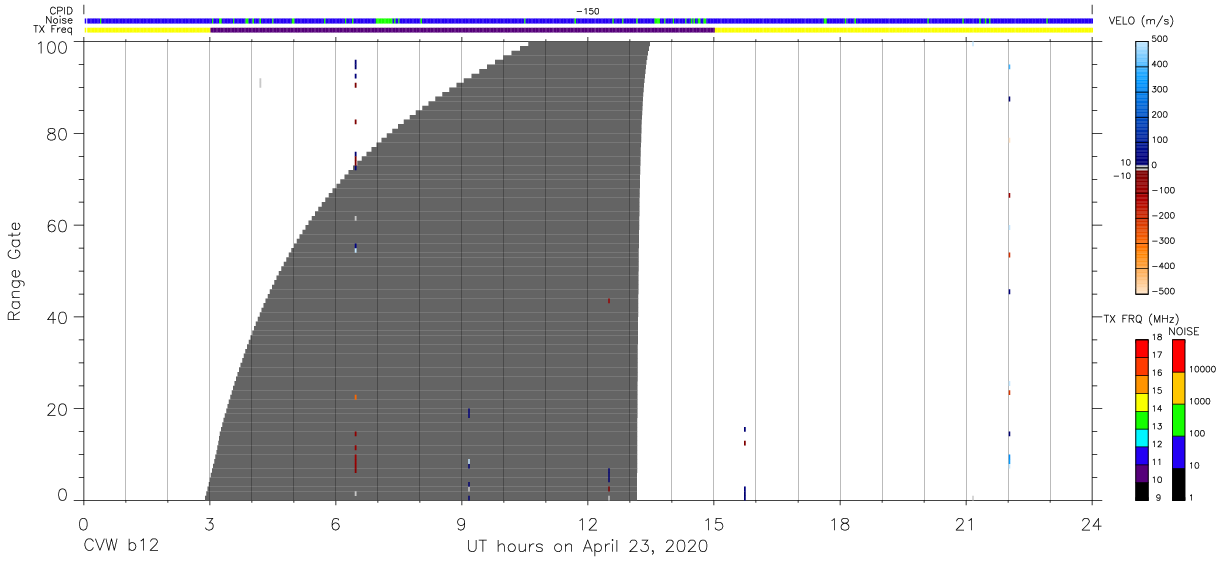Image resolution: width=1228 pixels, height=567 pixels.
Task: Click x-axis tick label 12
Action: click(x=588, y=523)
